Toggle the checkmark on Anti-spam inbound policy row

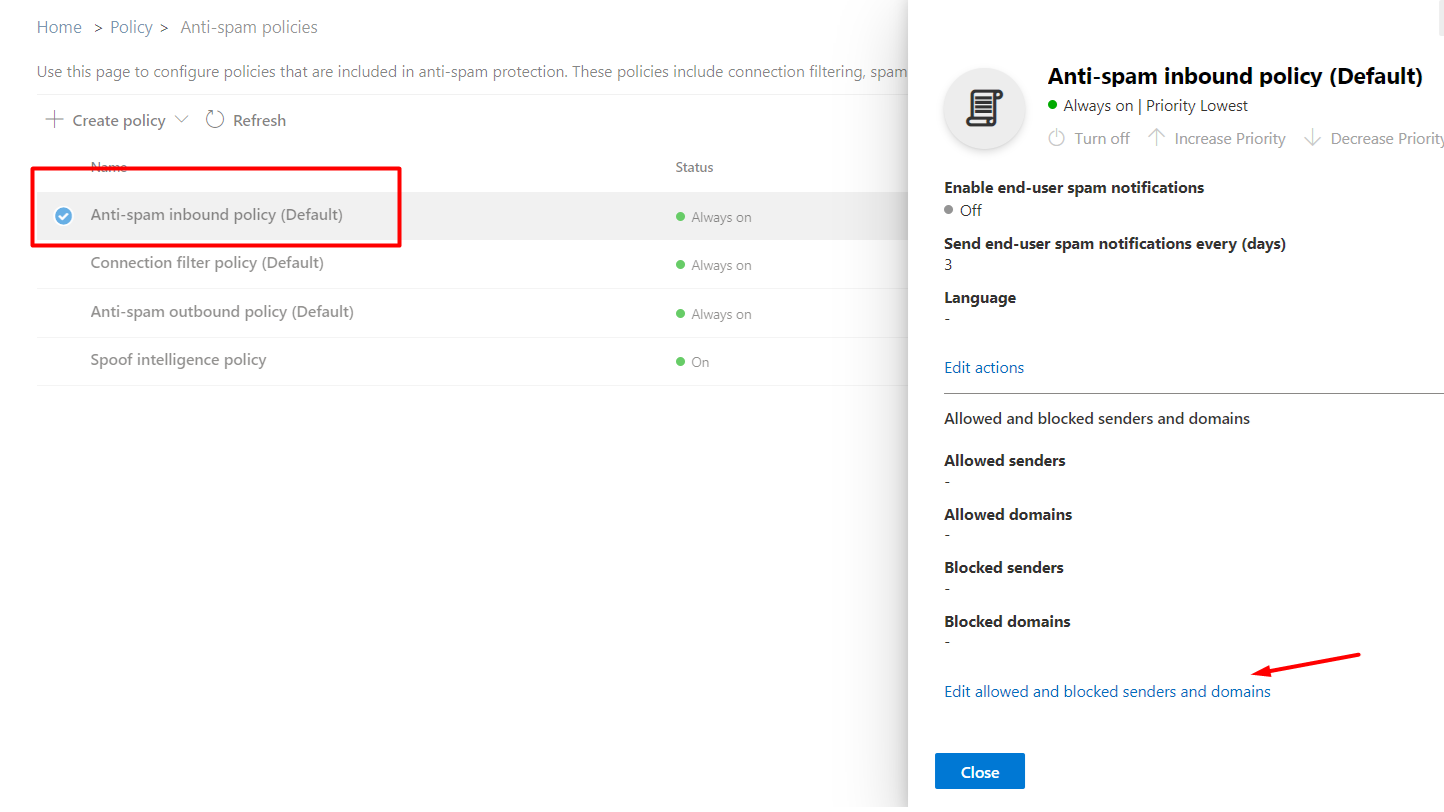click(63, 215)
